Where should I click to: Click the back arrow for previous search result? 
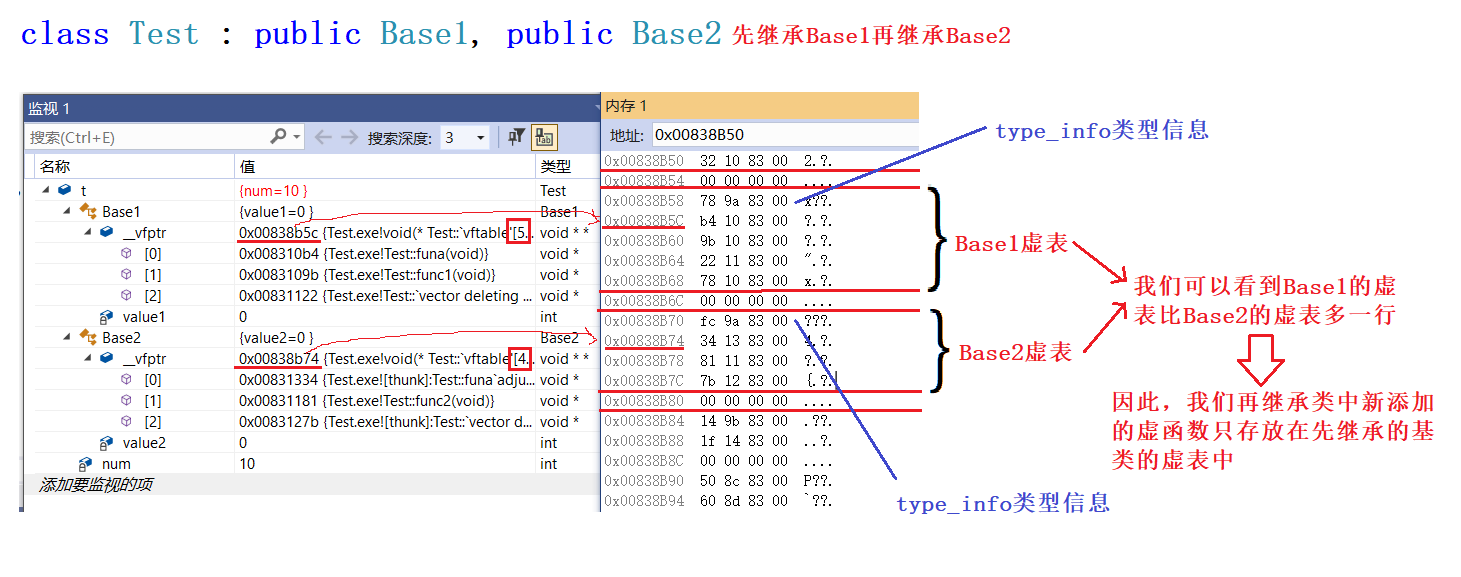click(323, 137)
